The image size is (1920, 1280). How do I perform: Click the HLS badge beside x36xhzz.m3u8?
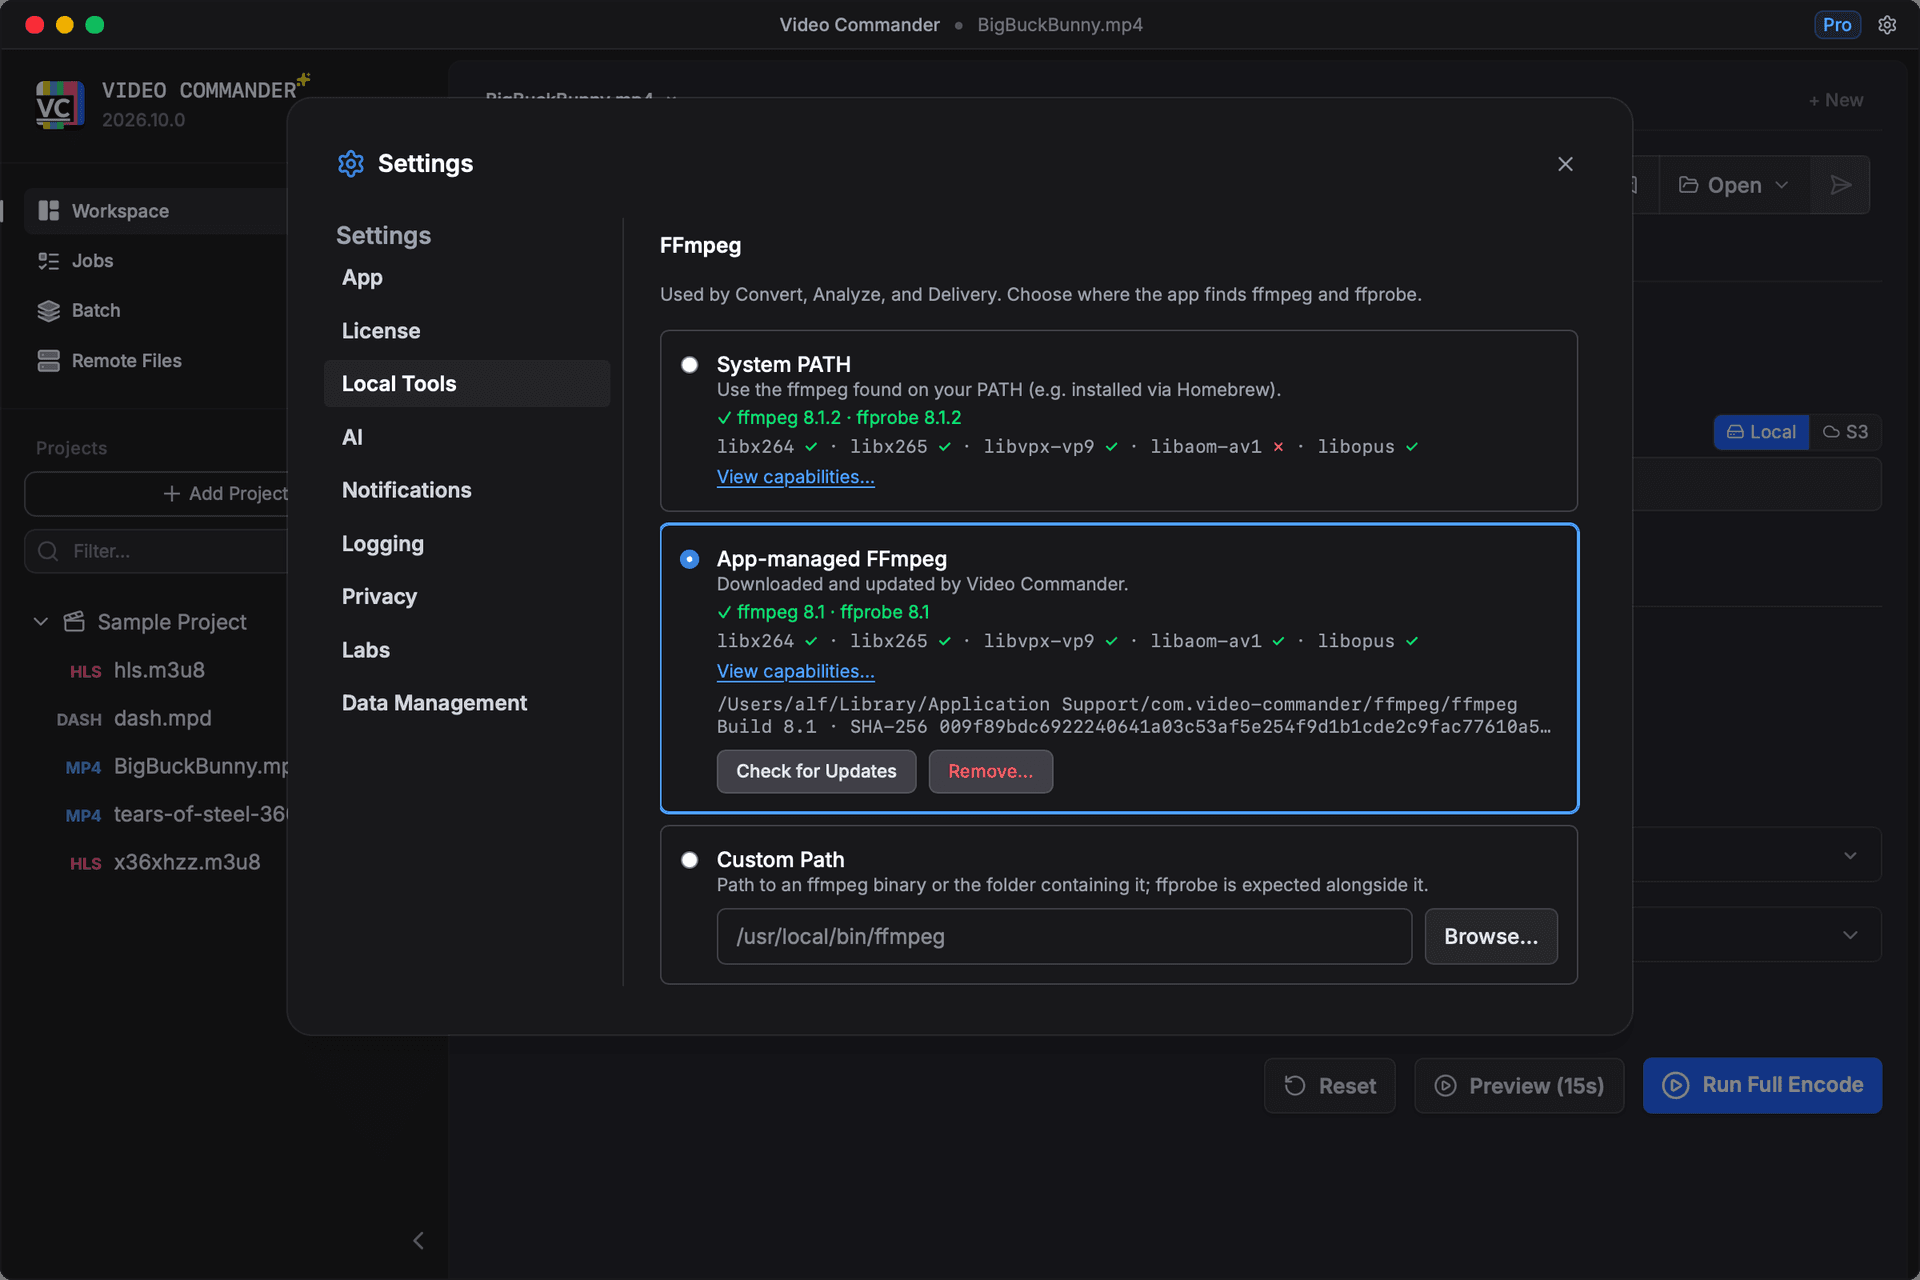tap(85, 863)
